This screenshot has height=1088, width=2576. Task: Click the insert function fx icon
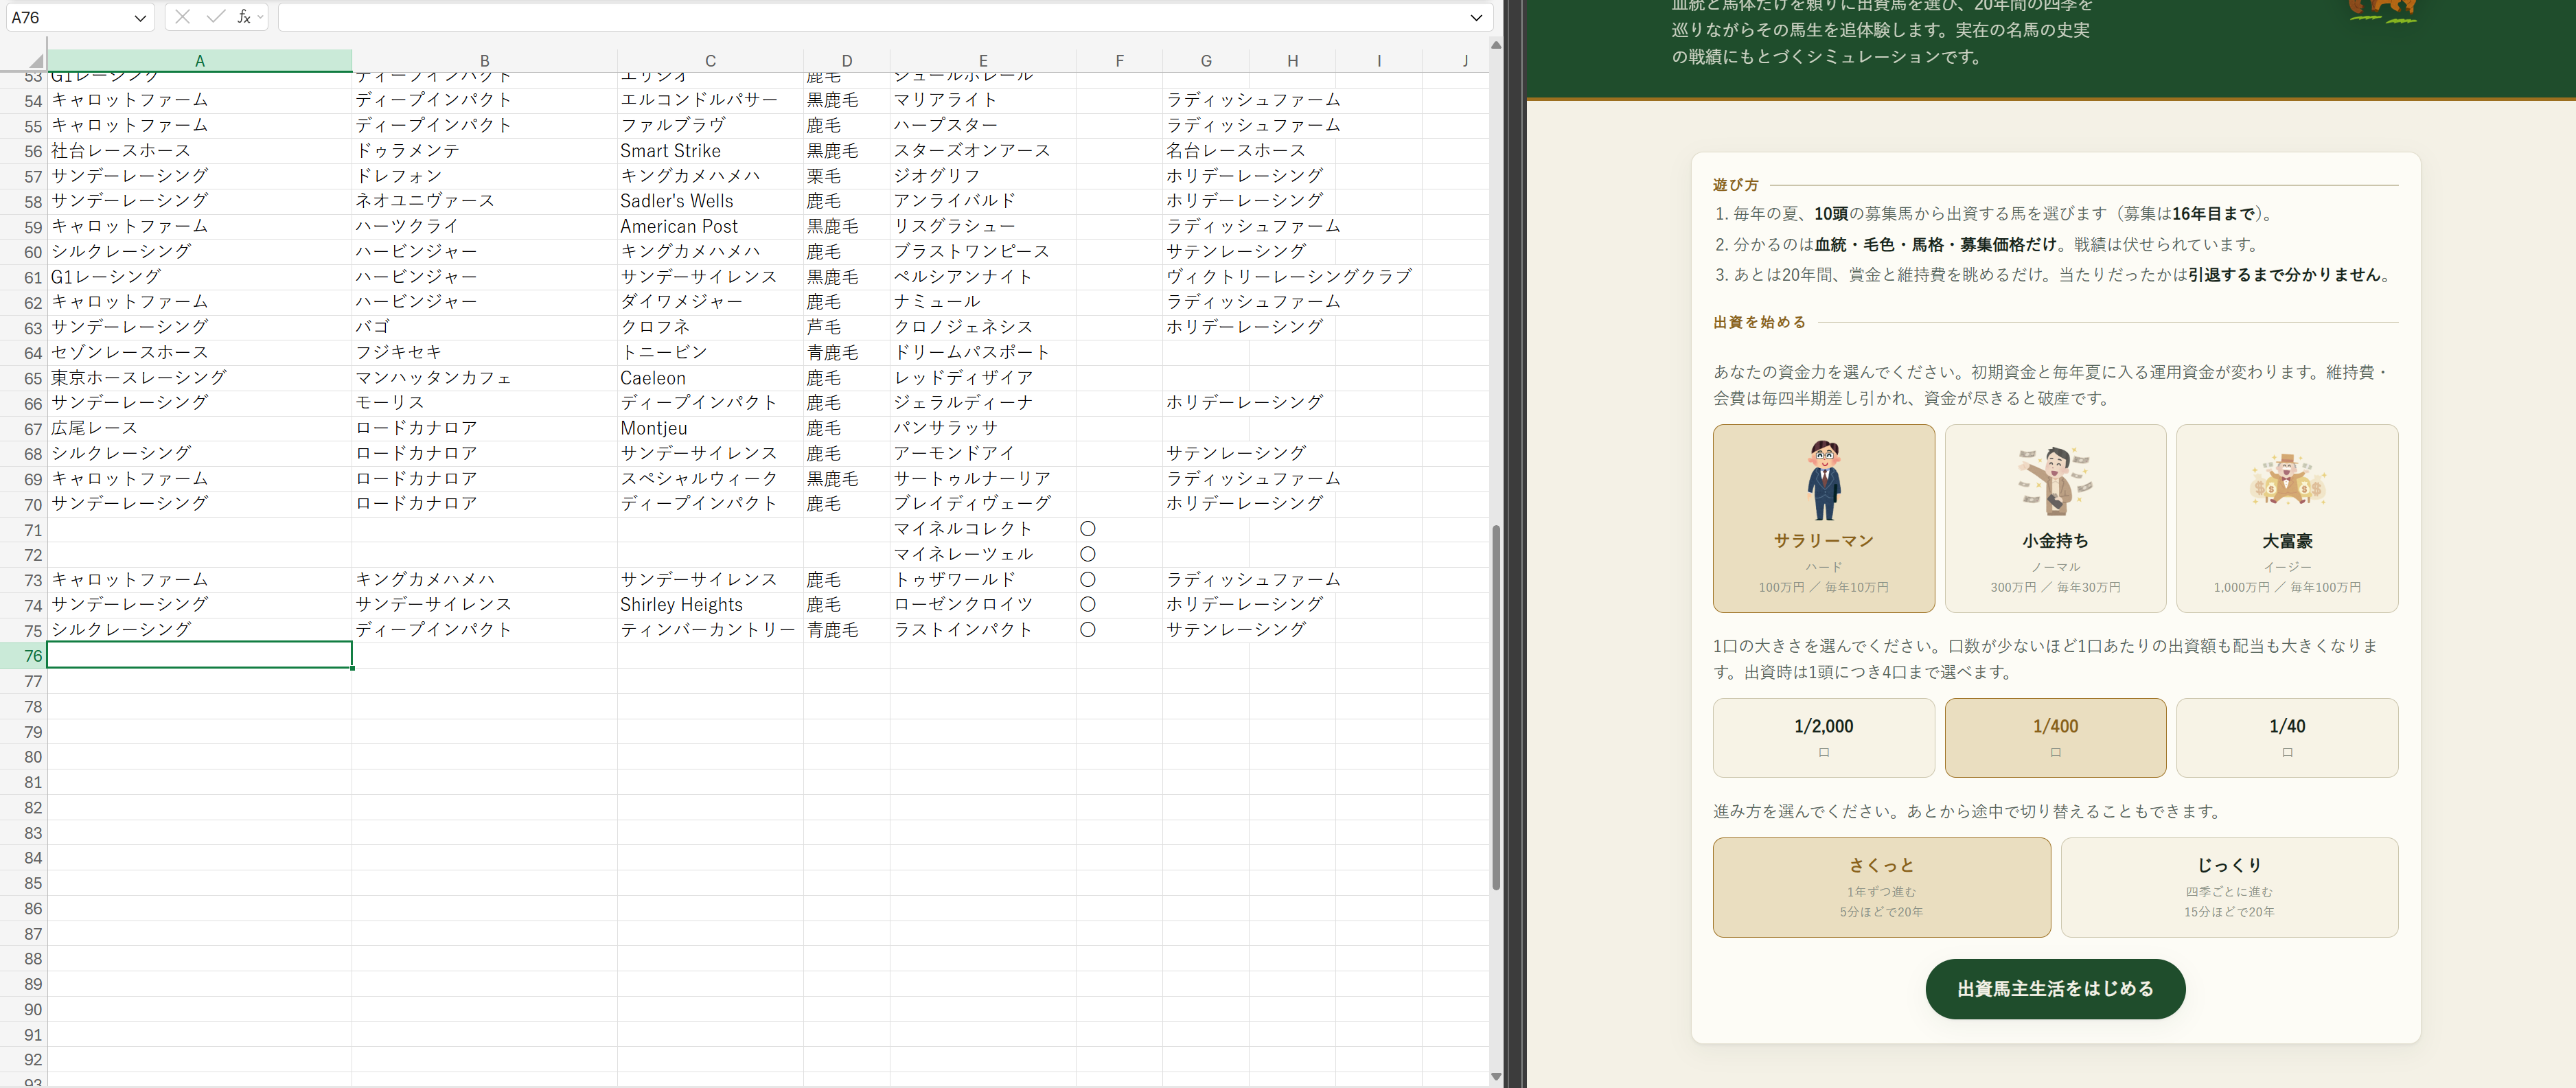pos(243,17)
